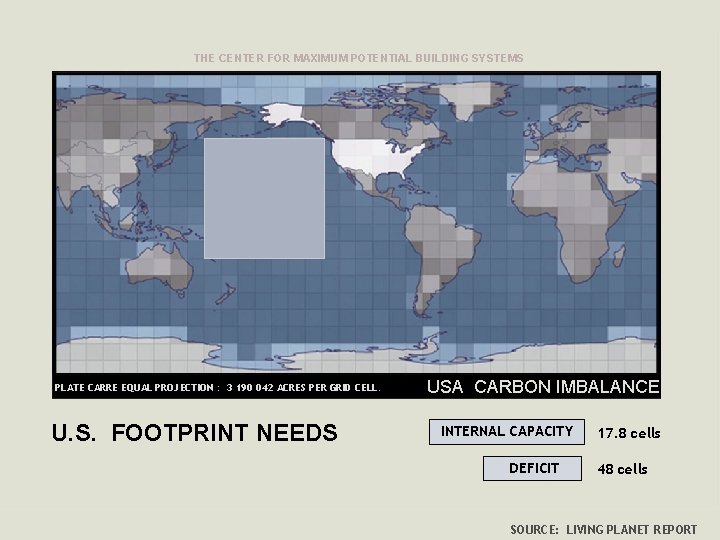The image size is (720, 540).
Task: Click the large deficit square on map
Action: click(x=264, y=198)
